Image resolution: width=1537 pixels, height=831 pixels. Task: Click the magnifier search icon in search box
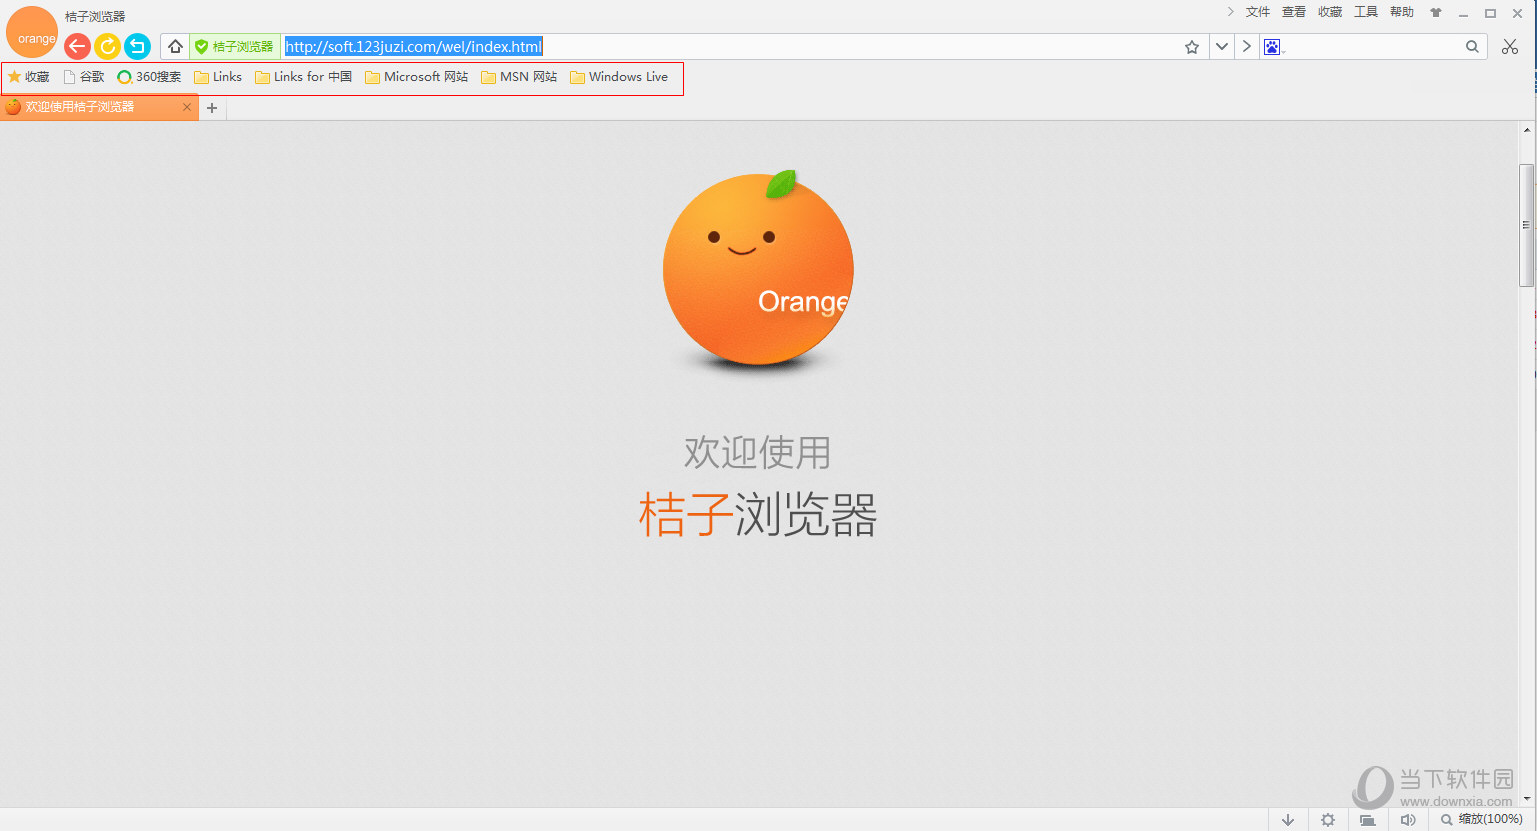tap(1472, 47)
